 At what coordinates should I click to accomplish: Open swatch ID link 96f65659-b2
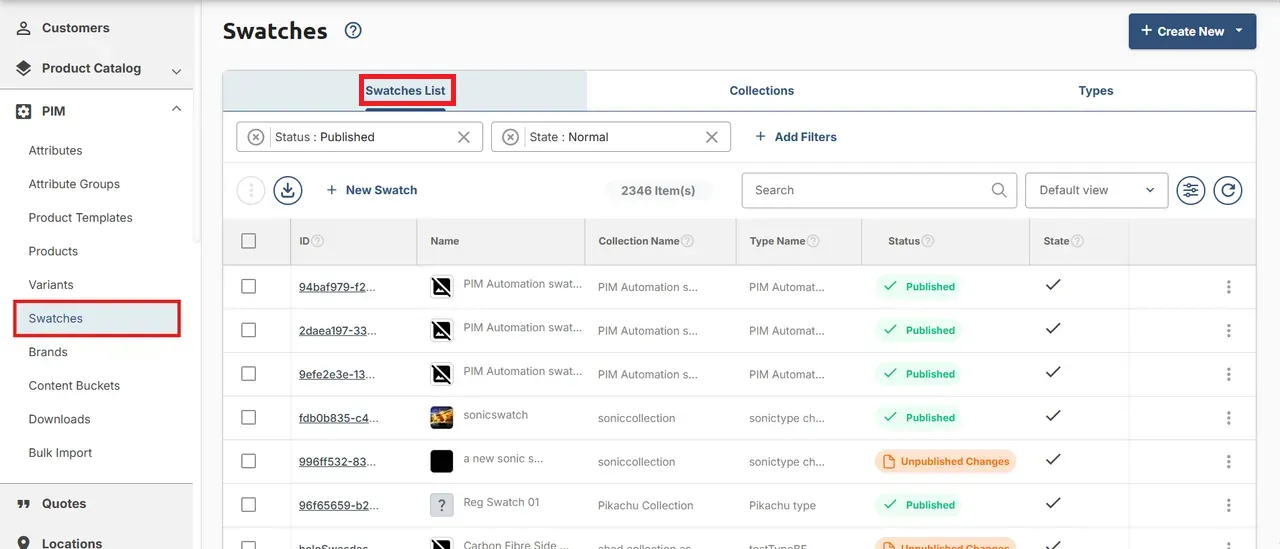338,505
